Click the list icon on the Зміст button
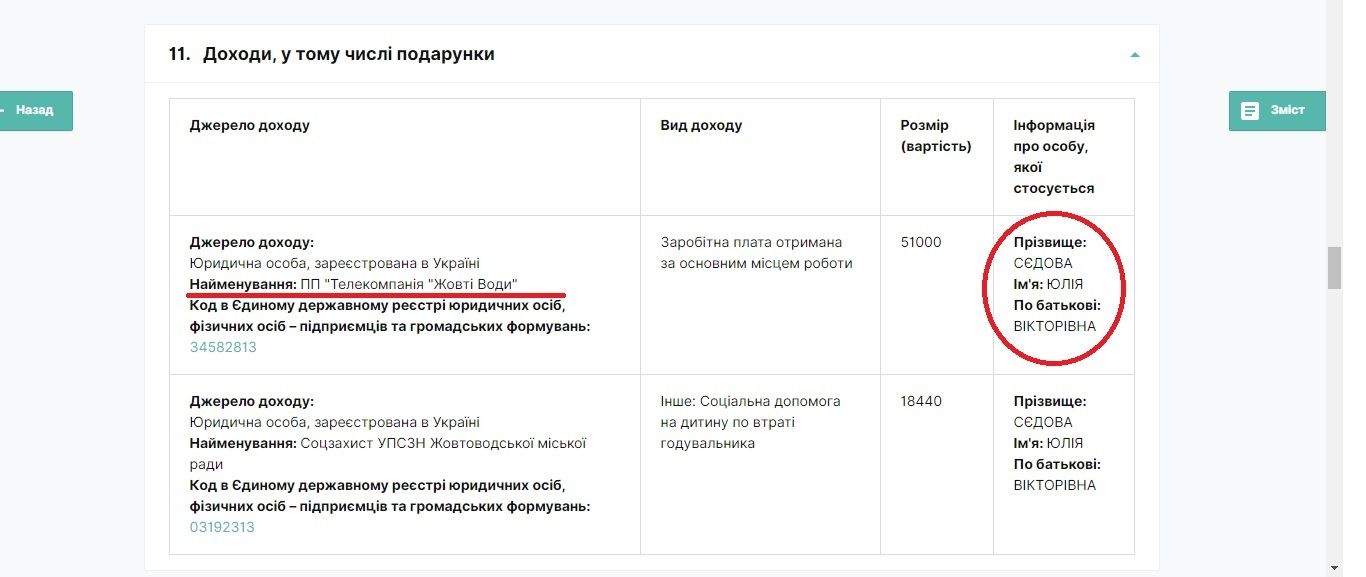 [1249, 110]
